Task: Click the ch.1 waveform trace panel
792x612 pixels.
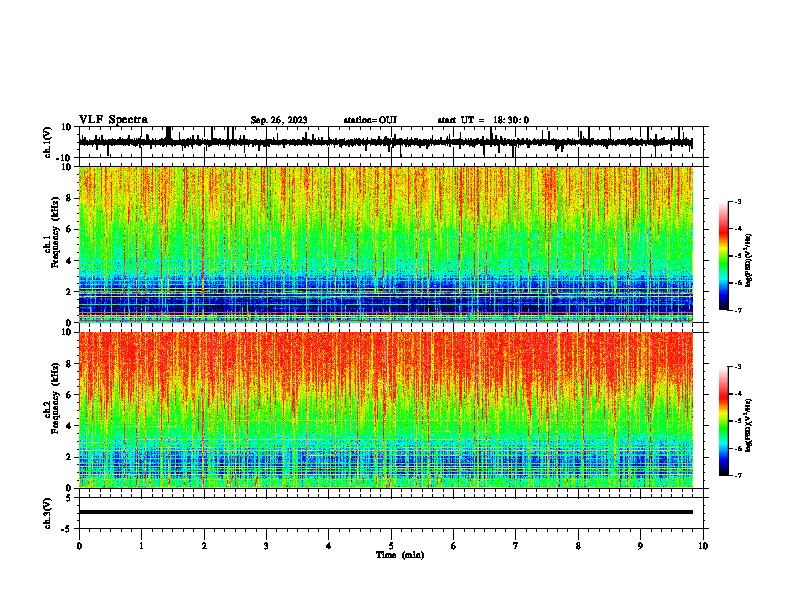Action: [x=391, y=142]
